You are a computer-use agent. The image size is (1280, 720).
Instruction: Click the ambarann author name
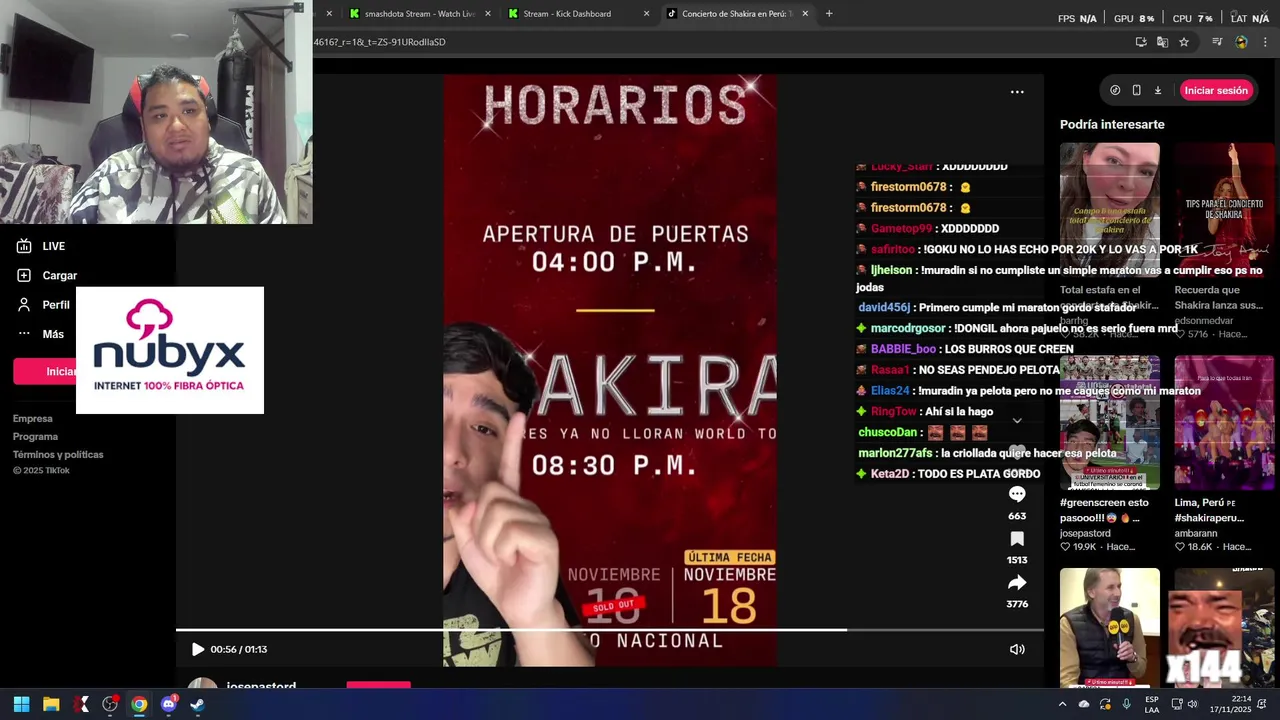click(x=1196, y=534)
